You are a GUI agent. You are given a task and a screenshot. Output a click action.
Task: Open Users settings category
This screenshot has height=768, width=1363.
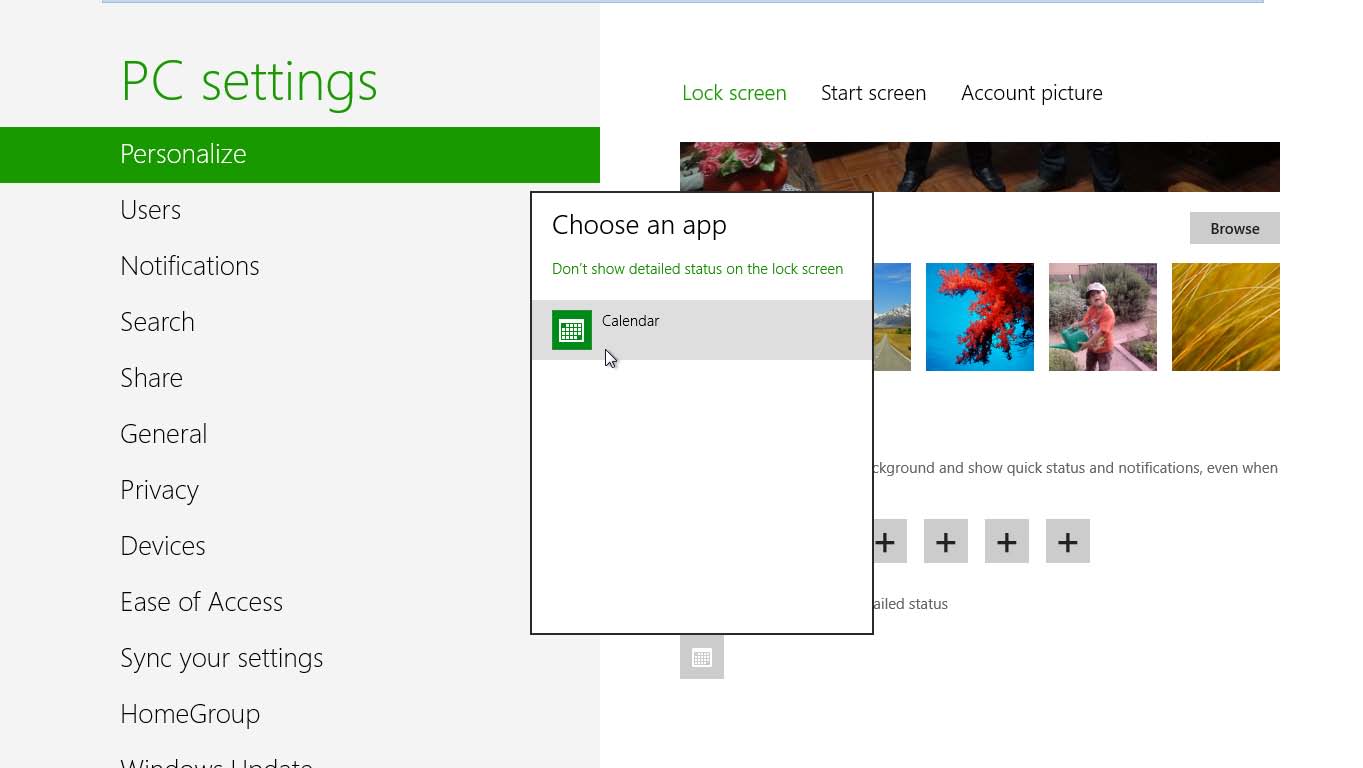point(151,210)
